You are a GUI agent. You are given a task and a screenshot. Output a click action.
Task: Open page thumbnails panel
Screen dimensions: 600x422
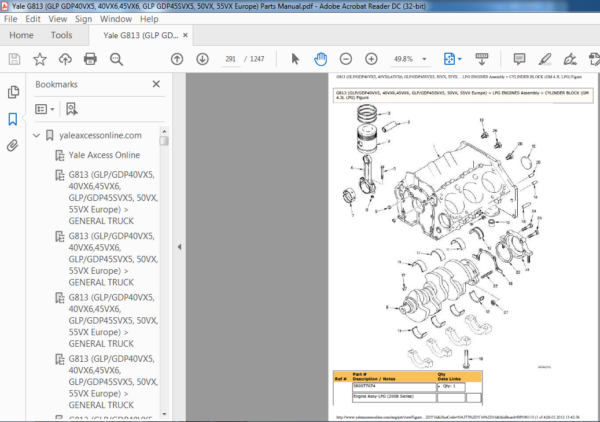point(13,92)
